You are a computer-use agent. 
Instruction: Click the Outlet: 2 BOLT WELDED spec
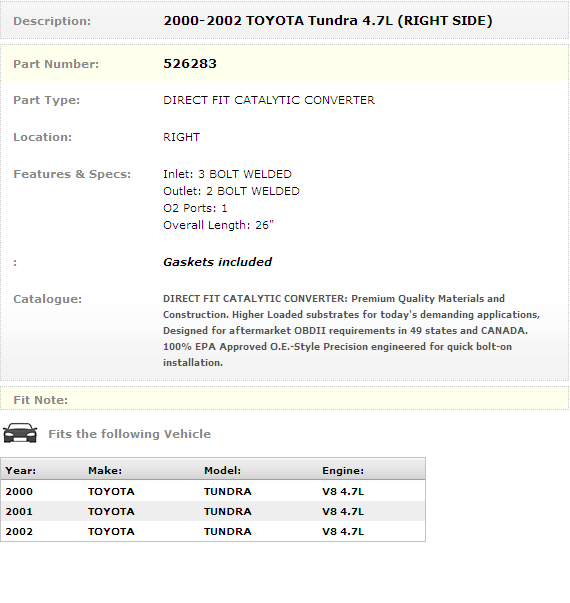pos(231,191)
